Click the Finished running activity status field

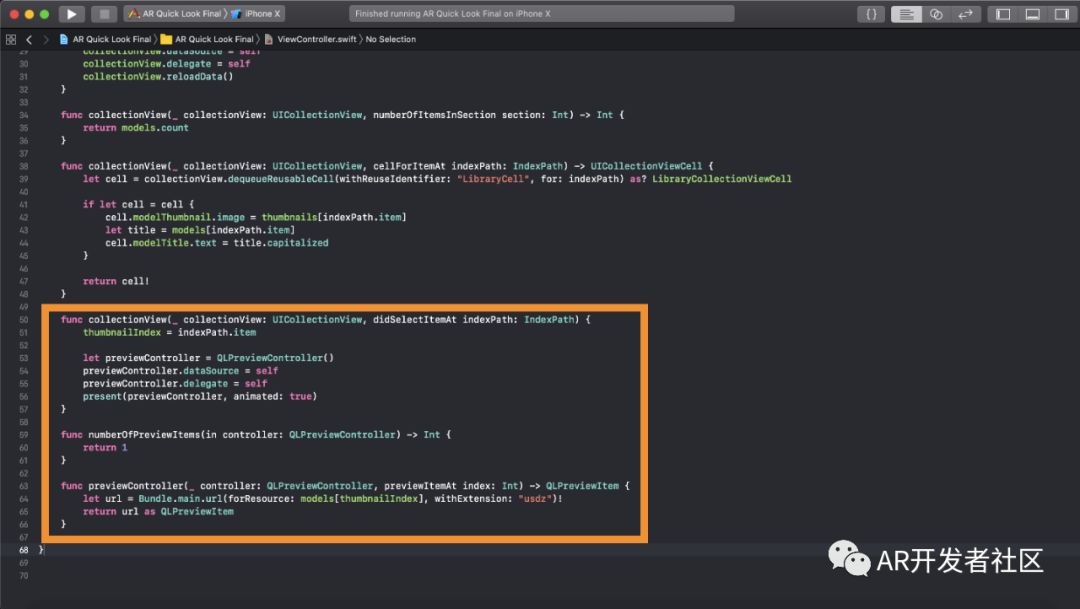pyautogui.click(x=542, y=14)
